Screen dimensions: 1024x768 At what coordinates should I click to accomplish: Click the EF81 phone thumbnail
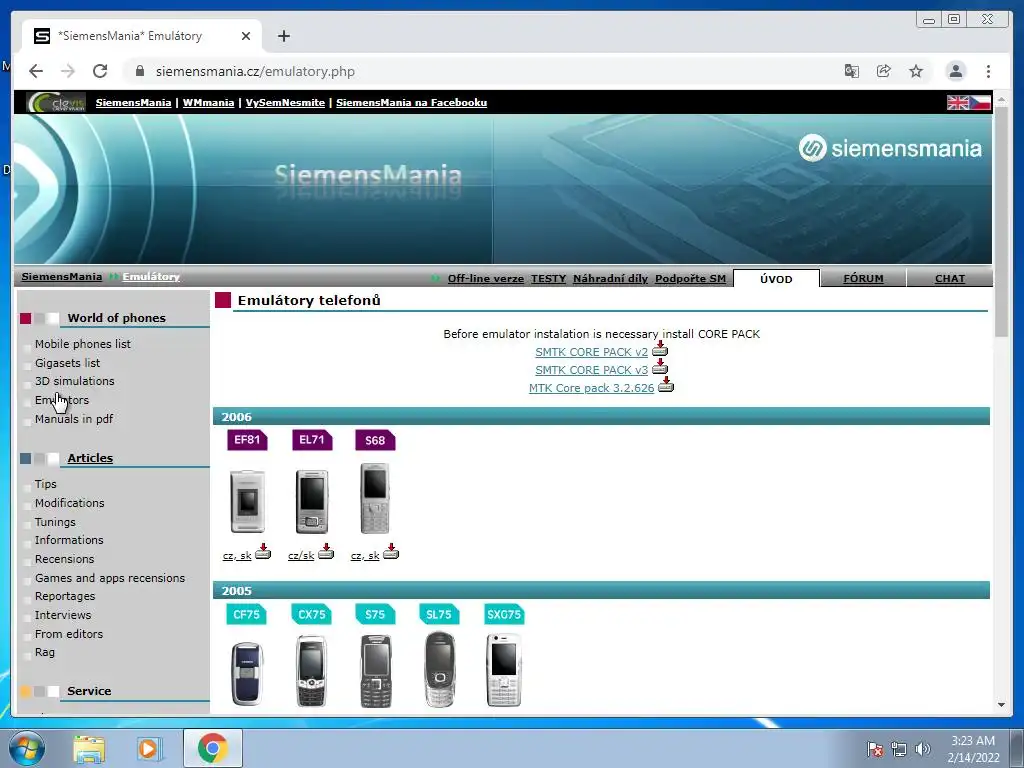[x=248, y=501]
